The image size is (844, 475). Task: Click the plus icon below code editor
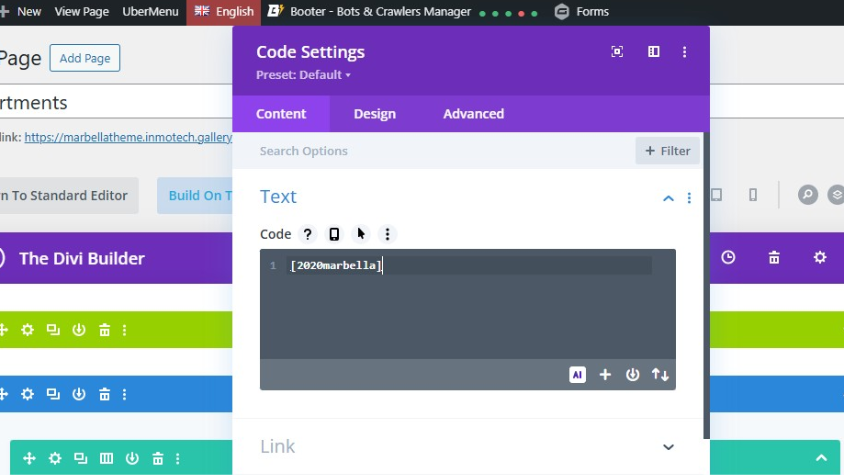(605, 375)
